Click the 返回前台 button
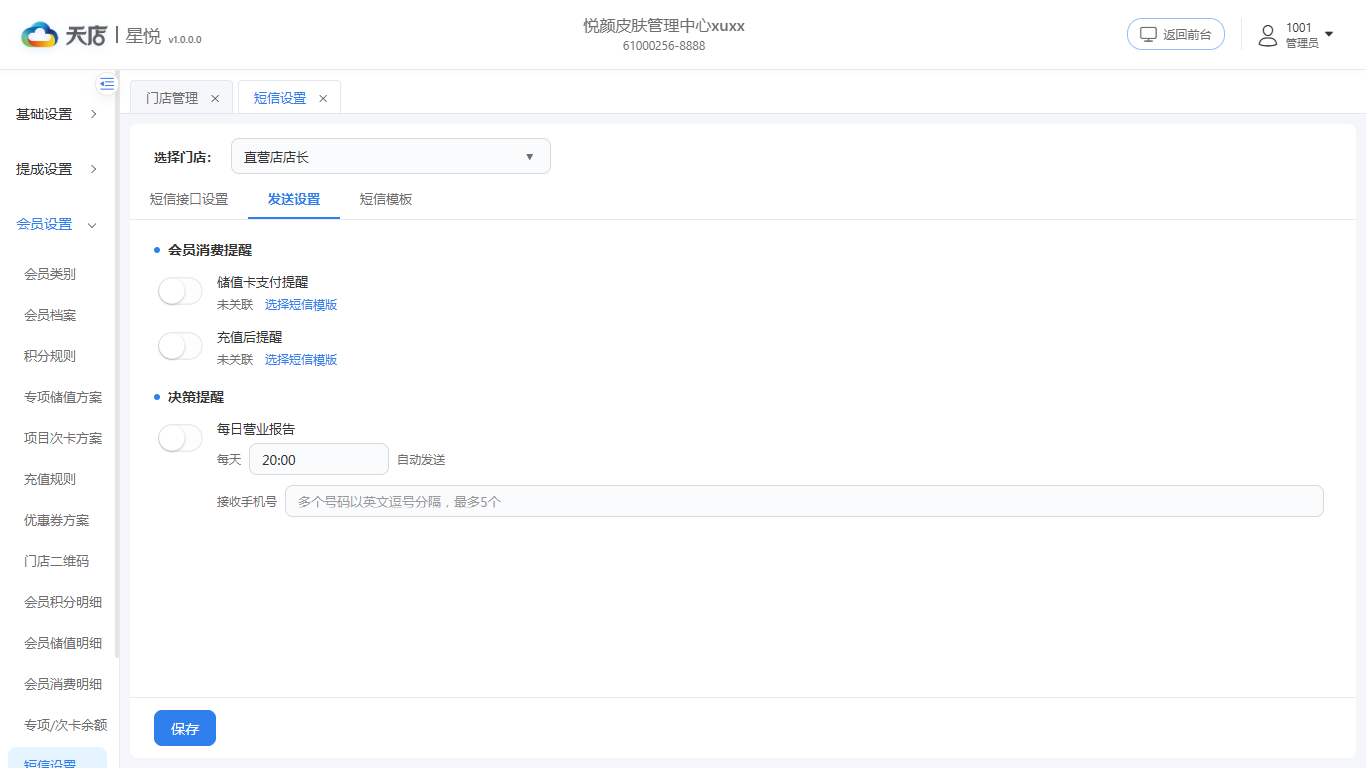Viewport: 1366px width, 768px height. coord(1176,34)
